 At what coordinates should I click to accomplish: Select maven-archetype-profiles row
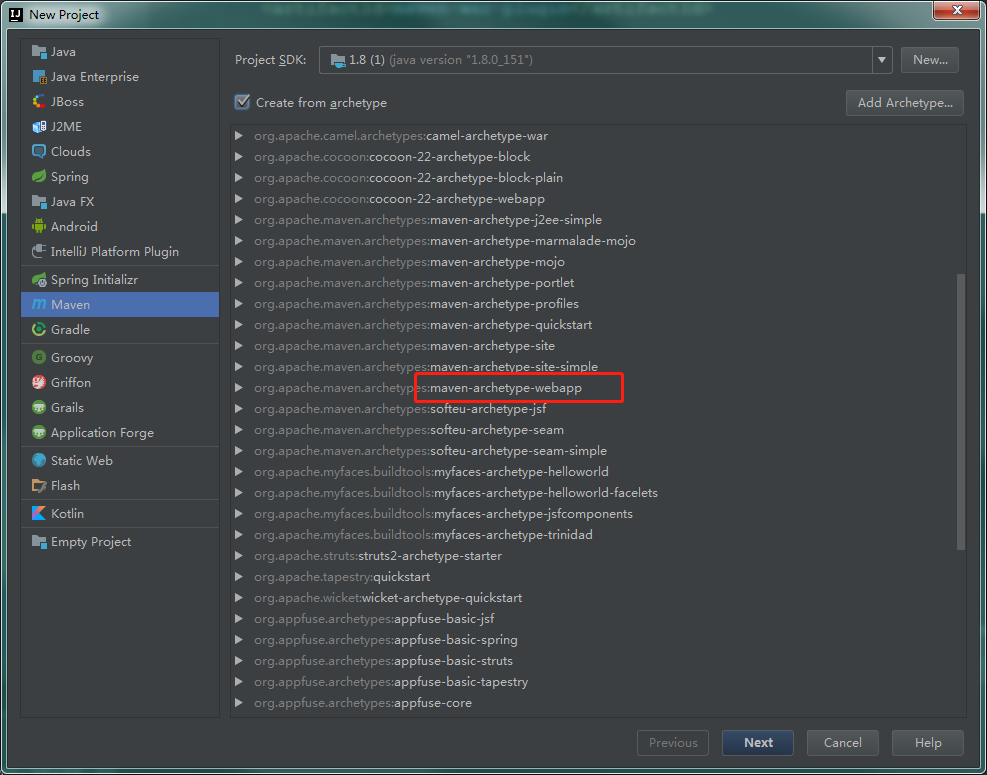pos(416,303)
